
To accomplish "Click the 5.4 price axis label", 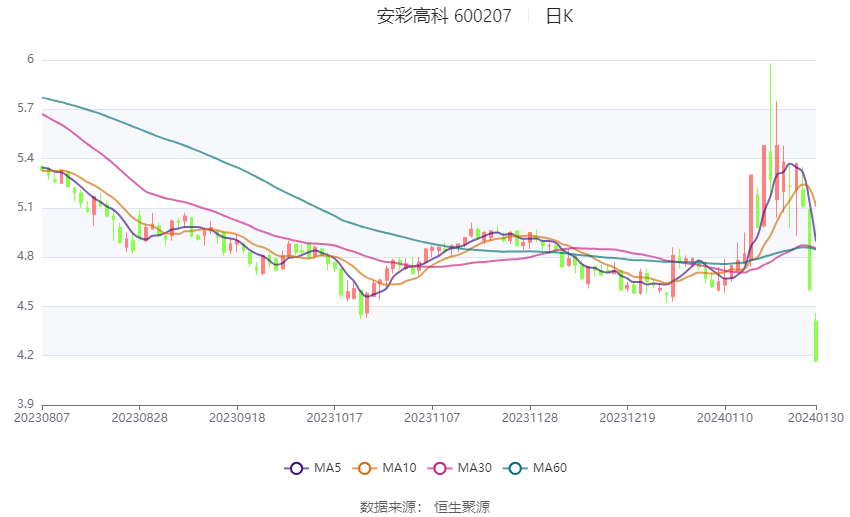I will (x=25, y=158).
